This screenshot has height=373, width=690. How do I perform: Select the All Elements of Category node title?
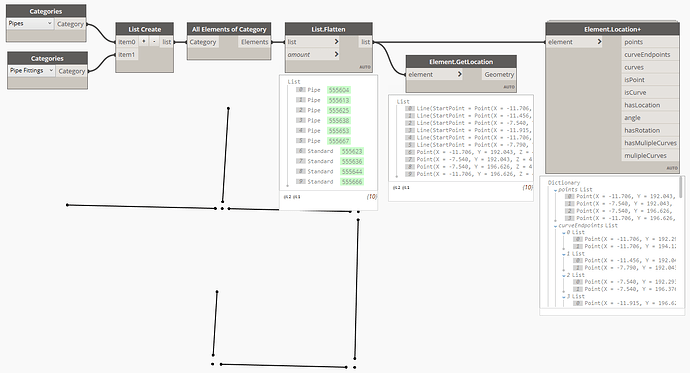(229, 29)
